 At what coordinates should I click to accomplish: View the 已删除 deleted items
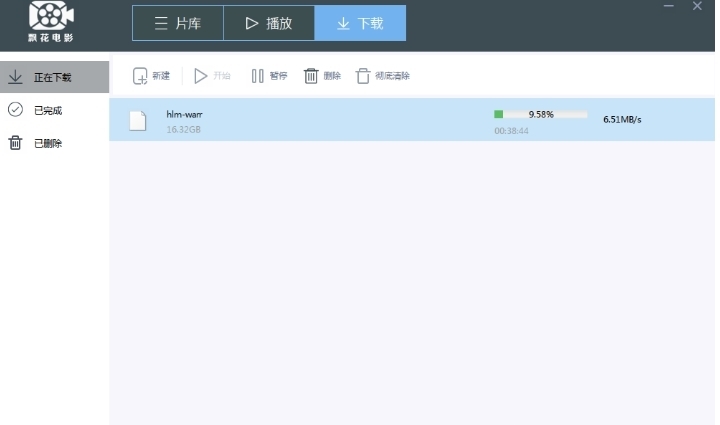pyautogui.click(x=54, y=143)
